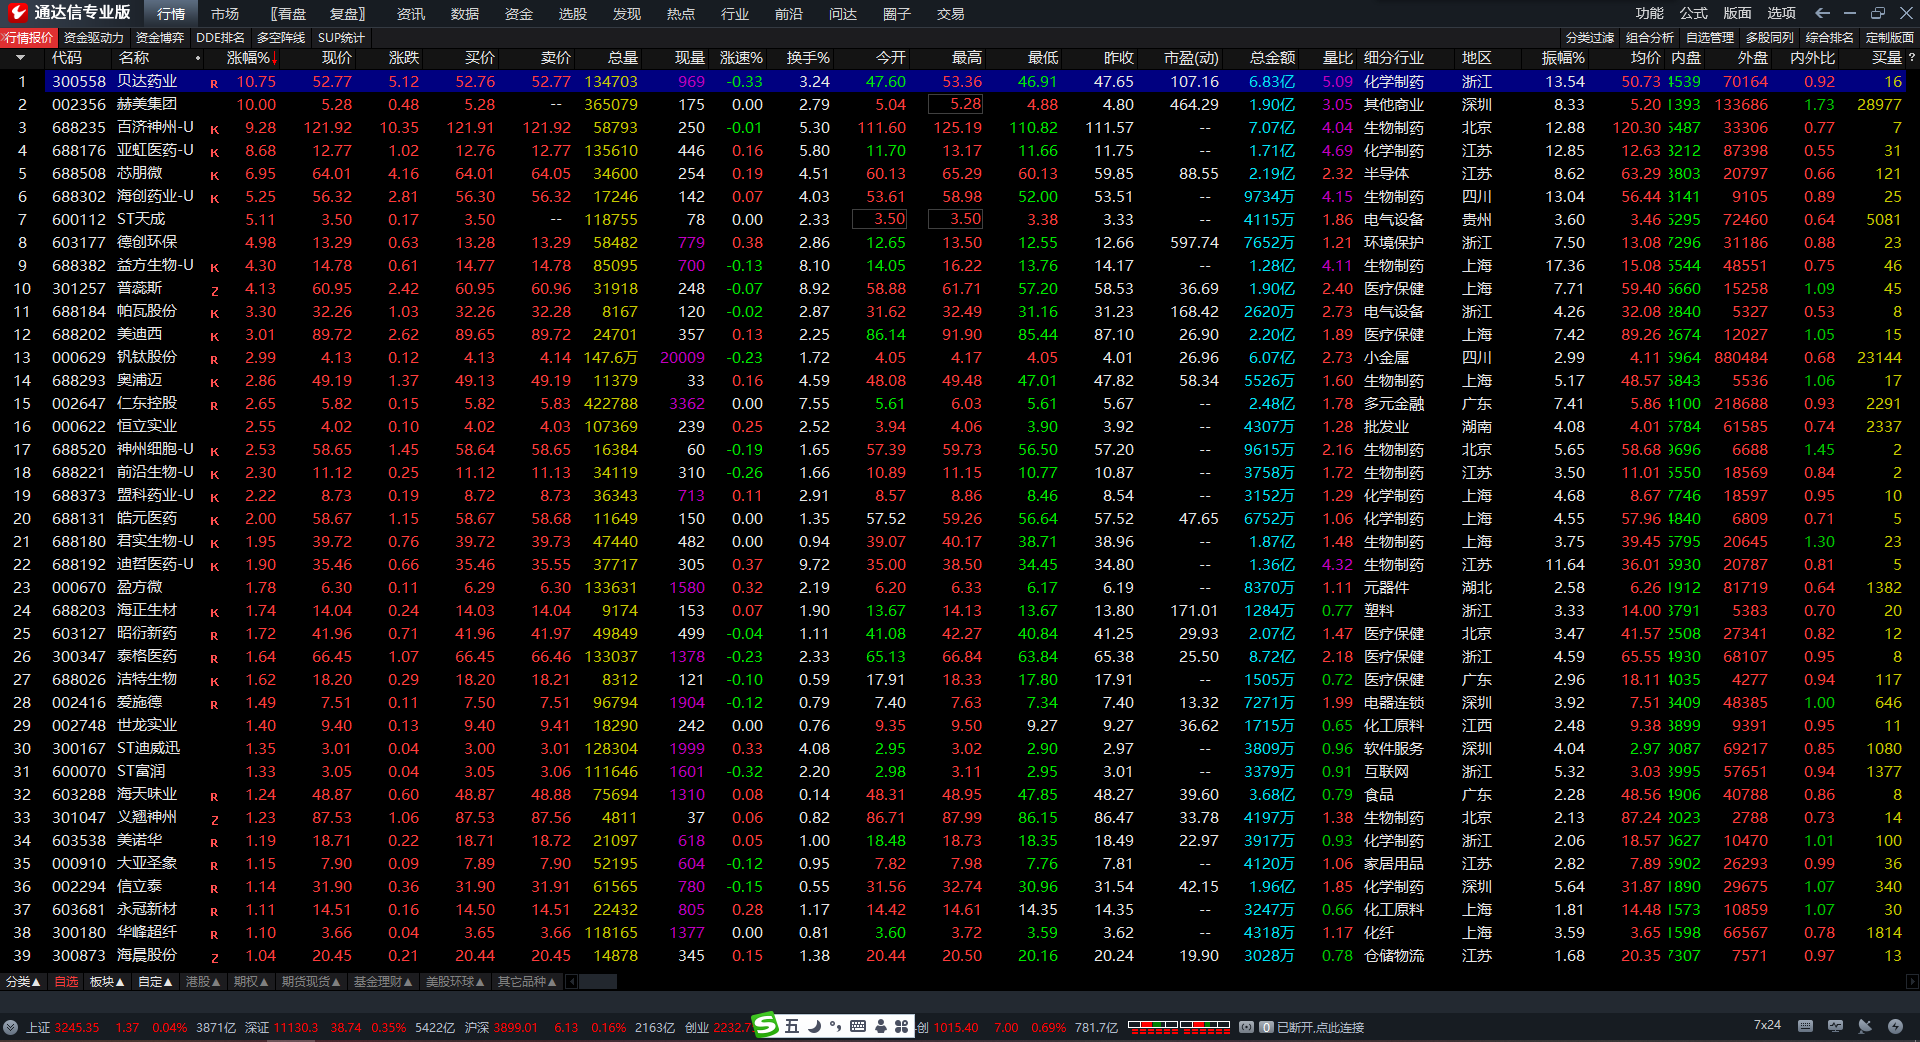This screenshot has height=1042, width=1920.
Task: Expand the 基金理财 funds tab
Action: tap(383, 982)
